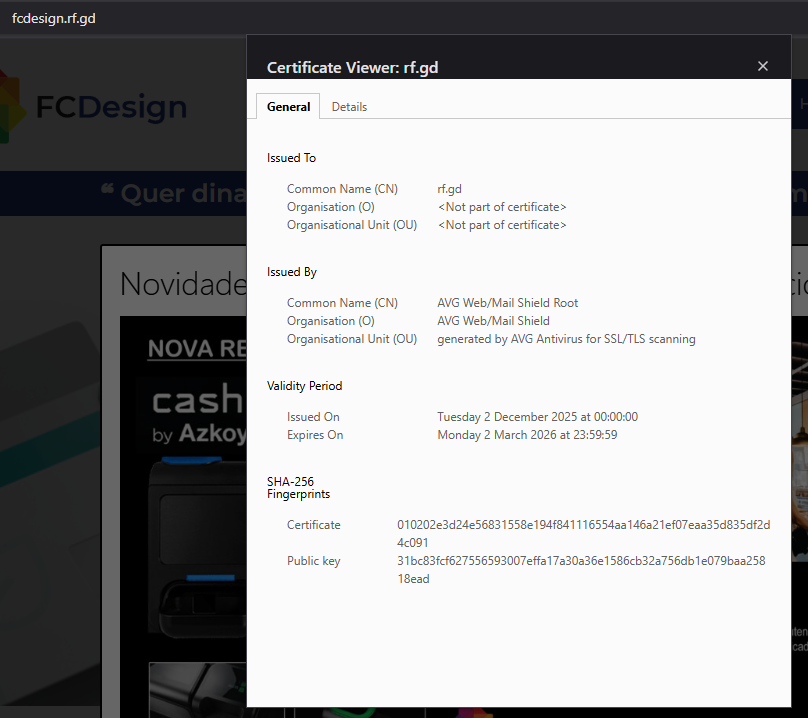Close the Certificate Viewer dialog
Viewport: 808px width, 718px height.
point(763,66)
